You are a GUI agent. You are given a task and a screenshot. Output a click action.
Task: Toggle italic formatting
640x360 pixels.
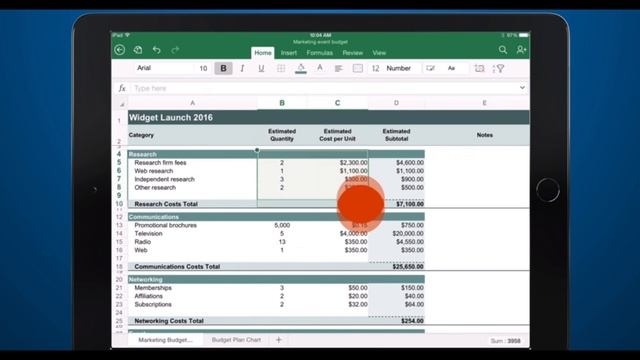click(242, 68)
